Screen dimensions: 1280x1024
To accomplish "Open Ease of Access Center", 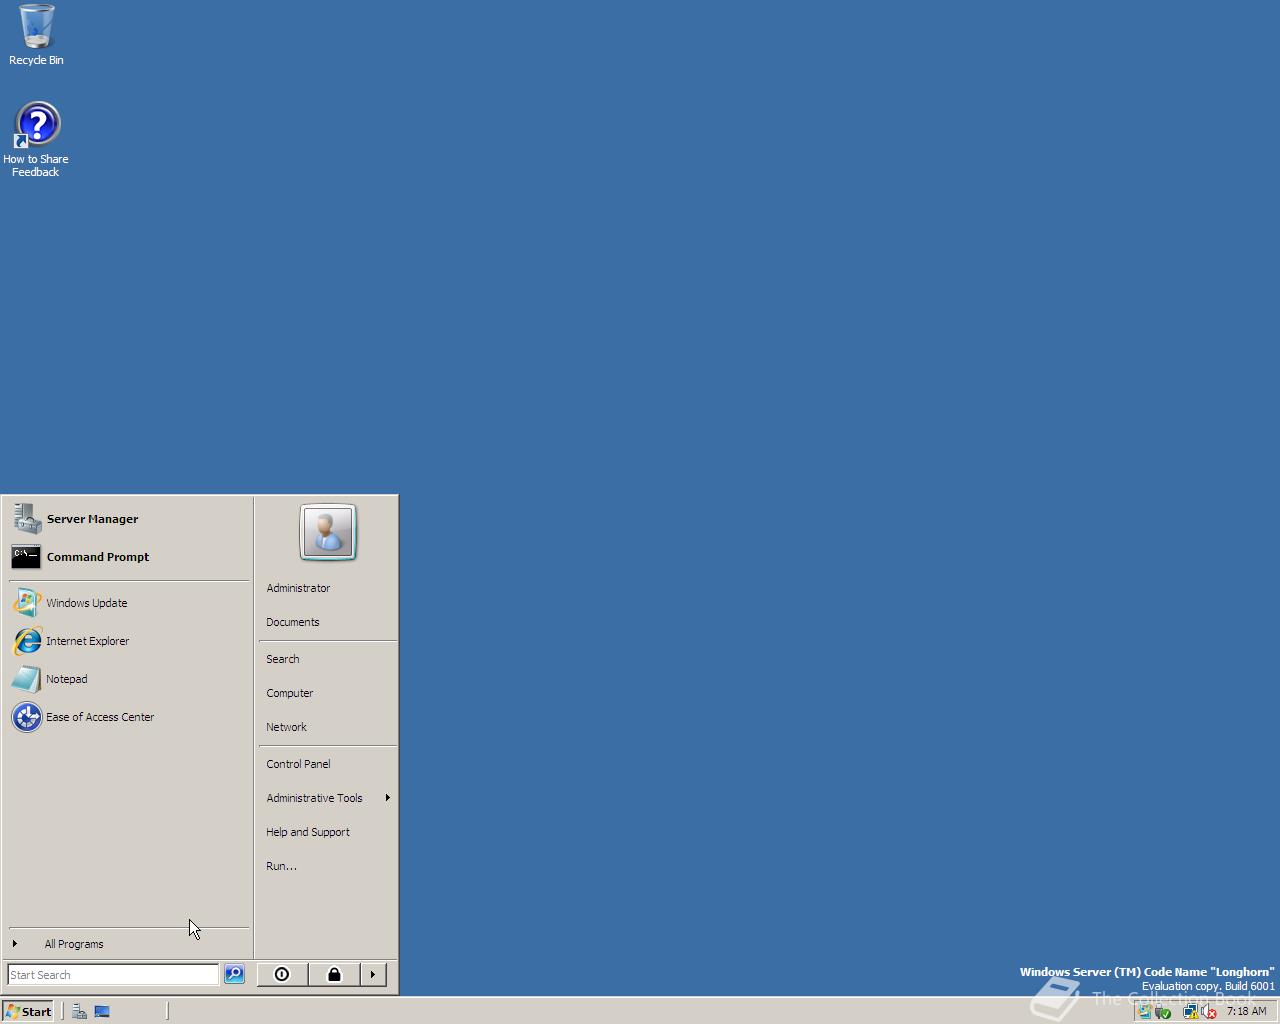I will pos(127,717).
